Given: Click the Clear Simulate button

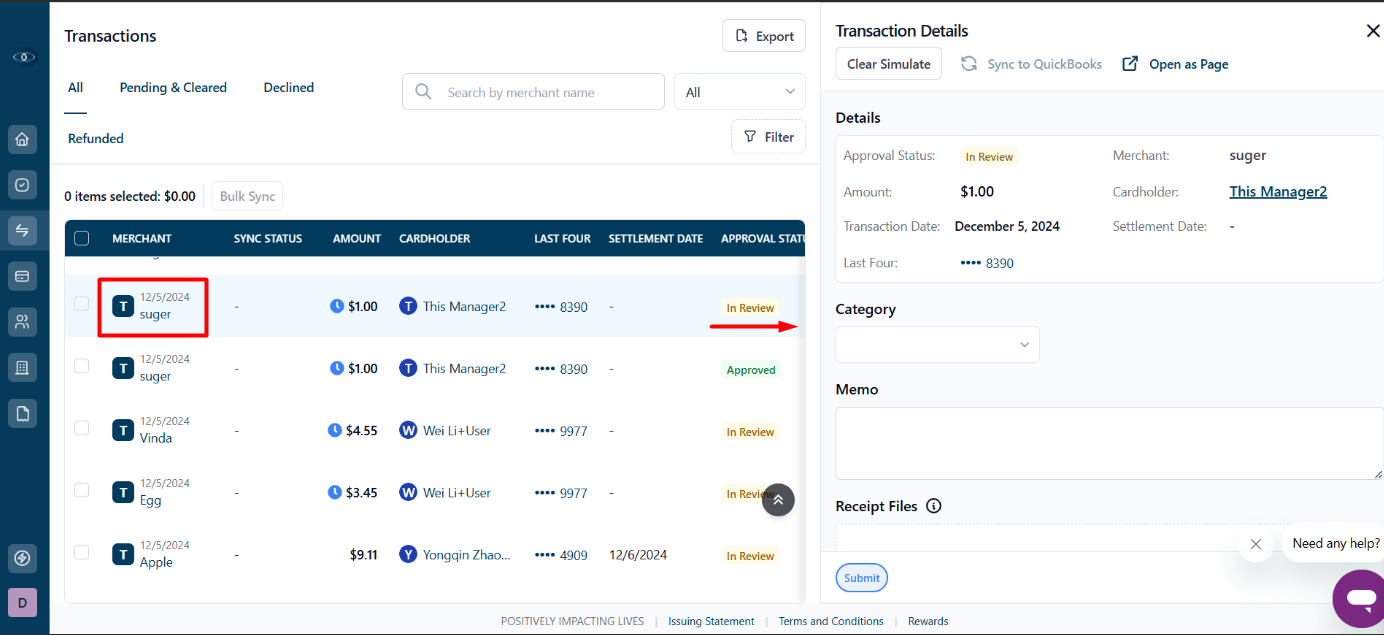Looking at the screenshot, I should 888,64.
